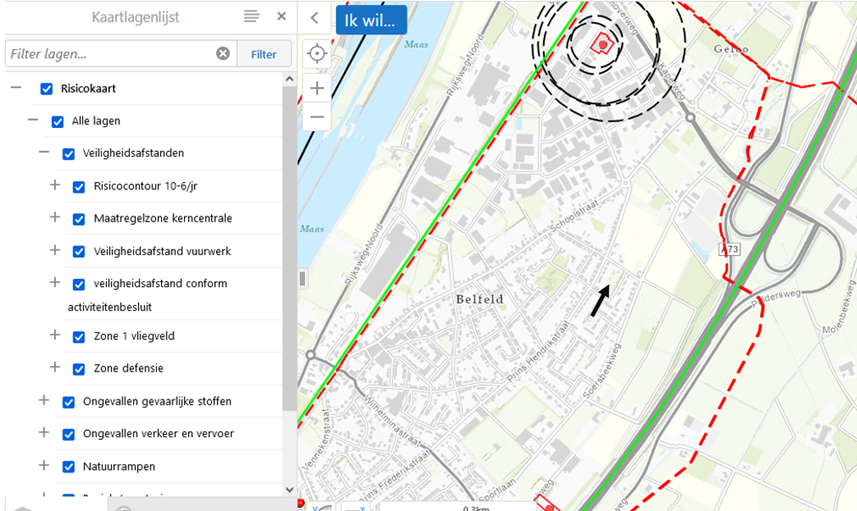Select the Natuurrampen label
The width and height of the screenshot is (857, 511).
pos(119,467)
